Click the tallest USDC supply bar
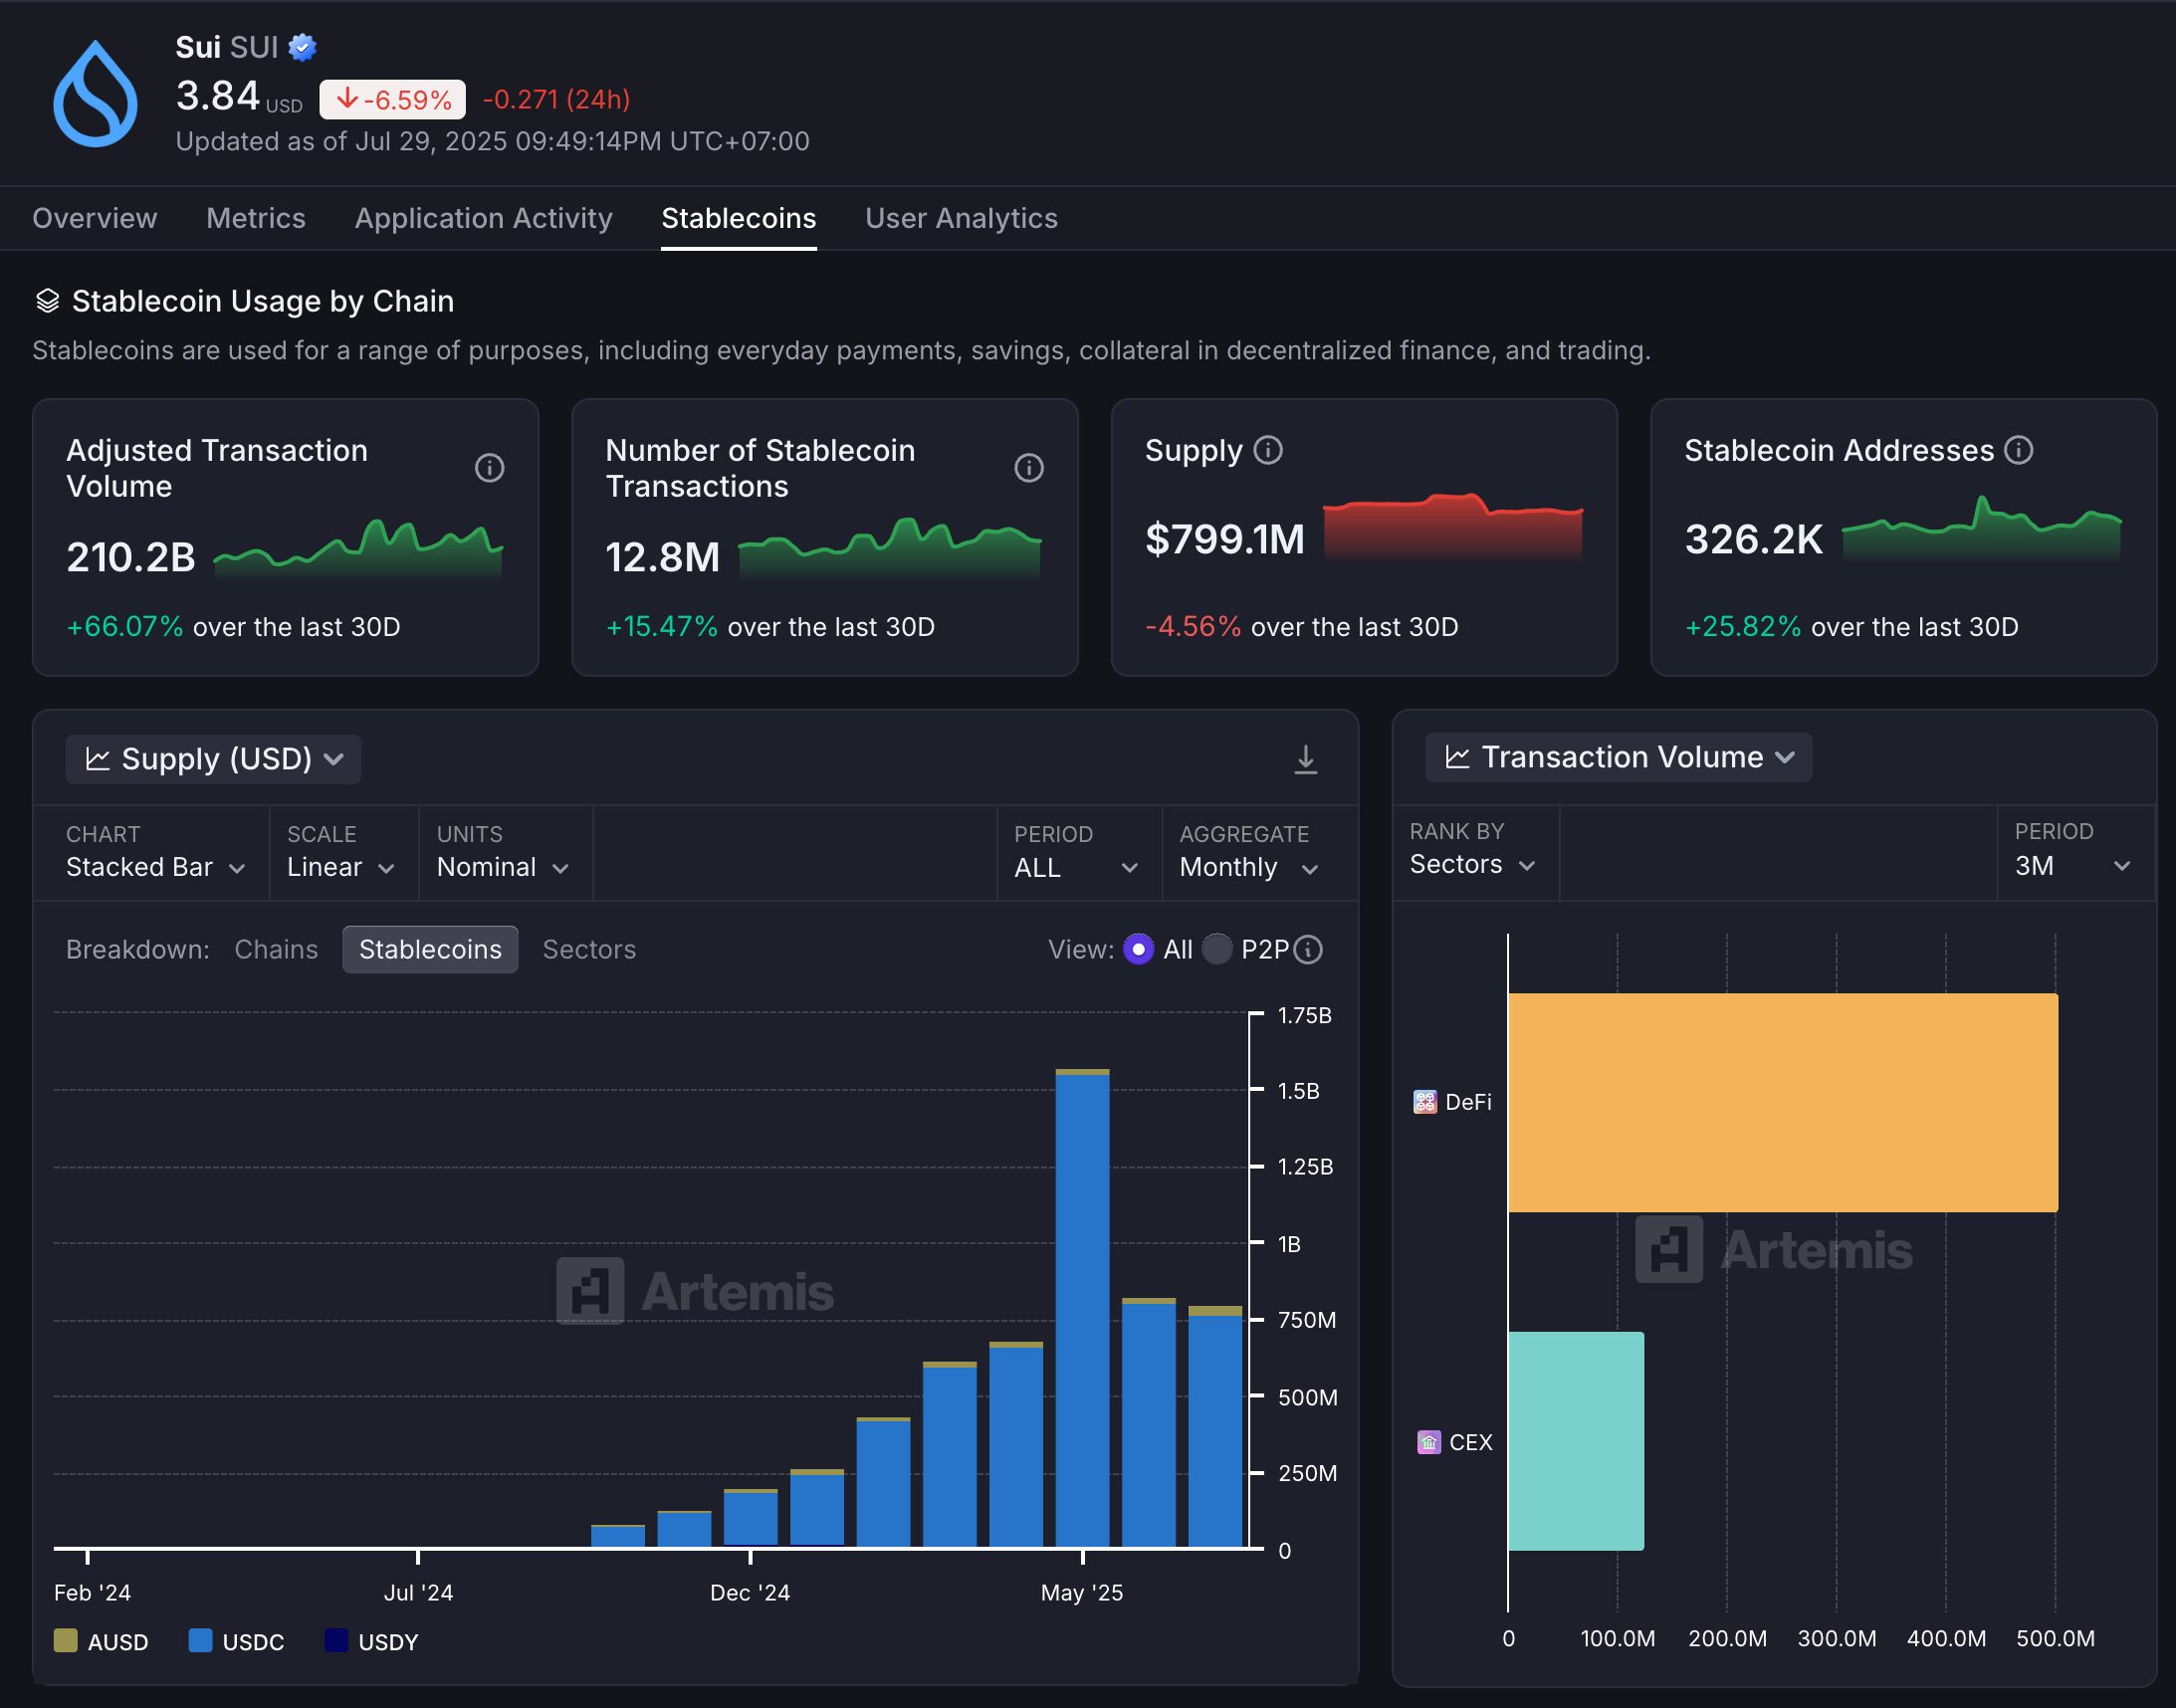Image resolution: width=2176 pixels, height=1708 pixels. (x=1082, y=1300)
